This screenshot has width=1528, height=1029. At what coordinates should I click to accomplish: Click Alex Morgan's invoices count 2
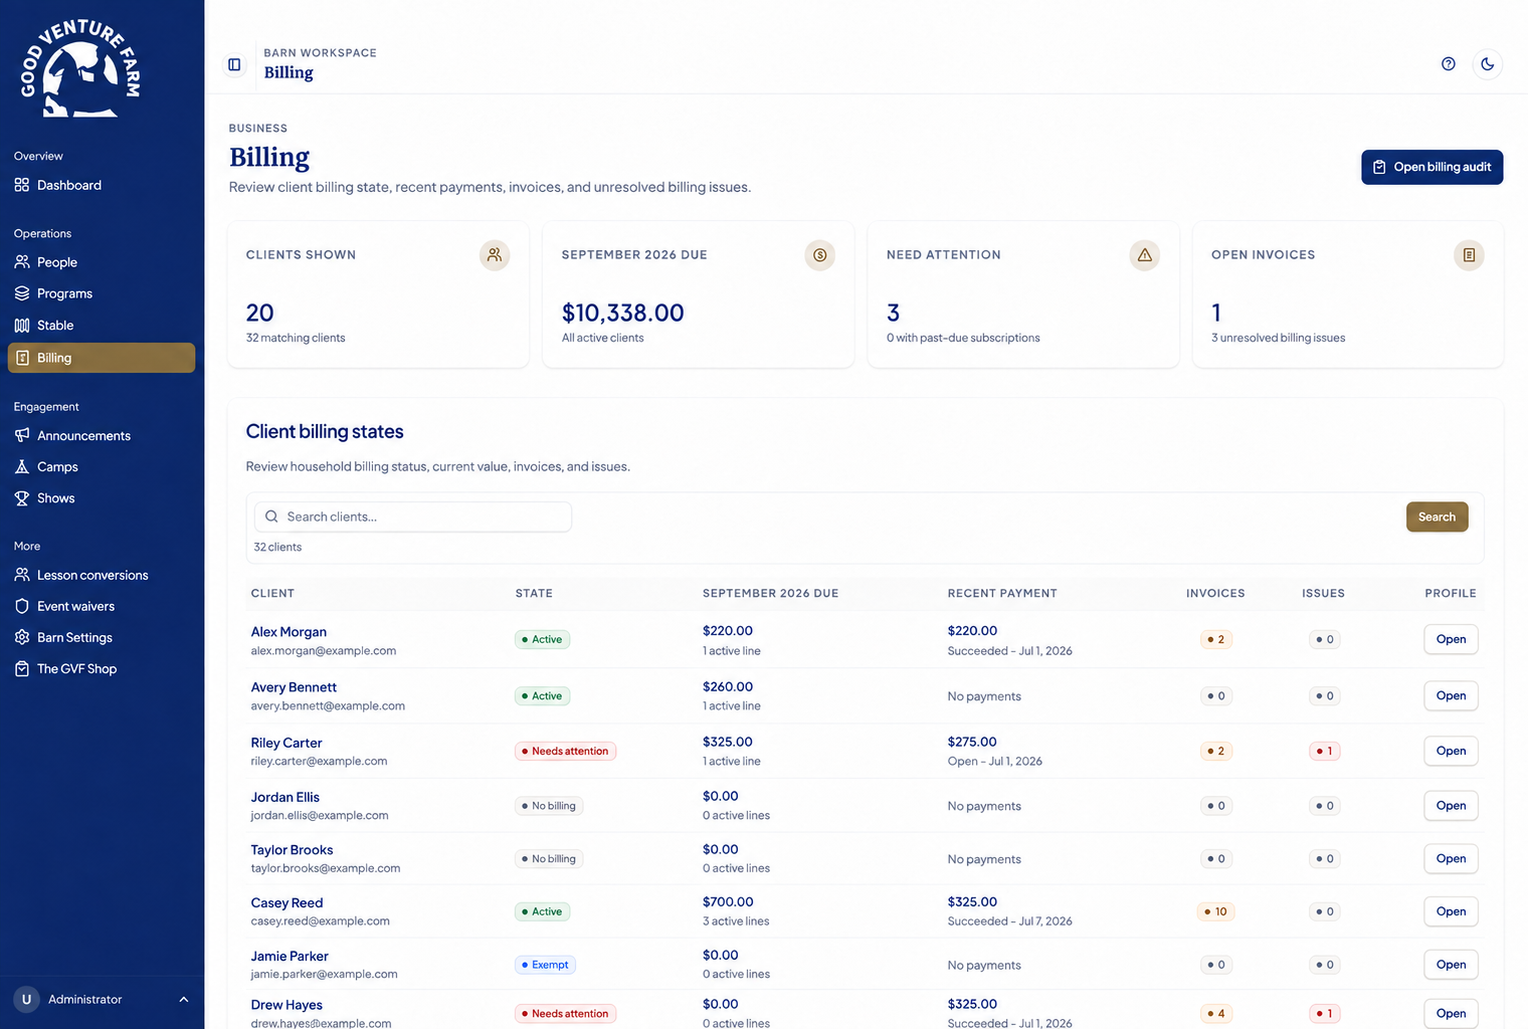coord(1216,639)
